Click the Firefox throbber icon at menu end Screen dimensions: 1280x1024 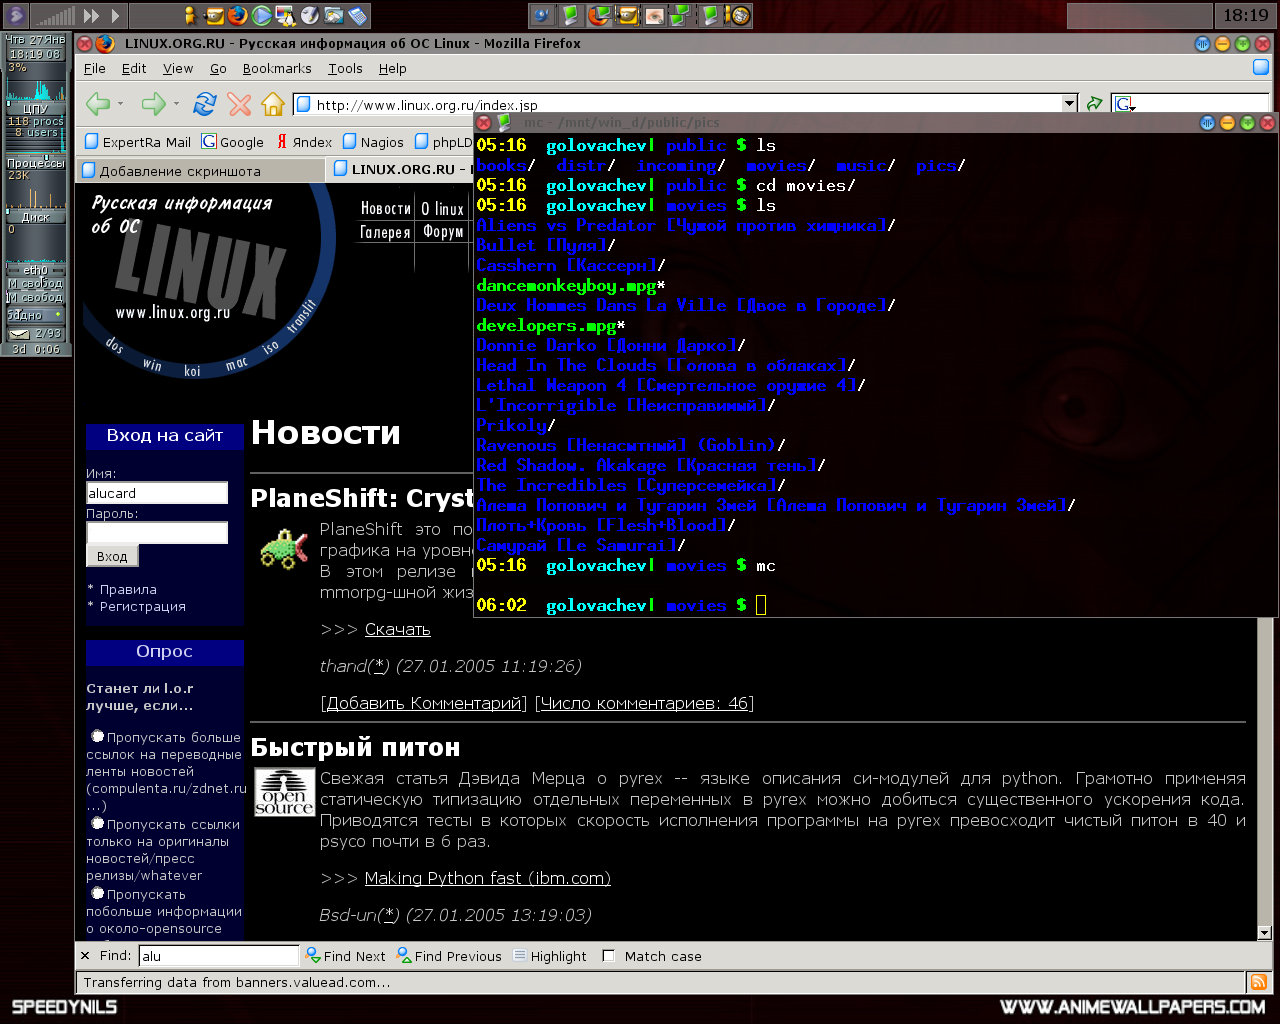pyautogui.click(x=1261, y=68)
